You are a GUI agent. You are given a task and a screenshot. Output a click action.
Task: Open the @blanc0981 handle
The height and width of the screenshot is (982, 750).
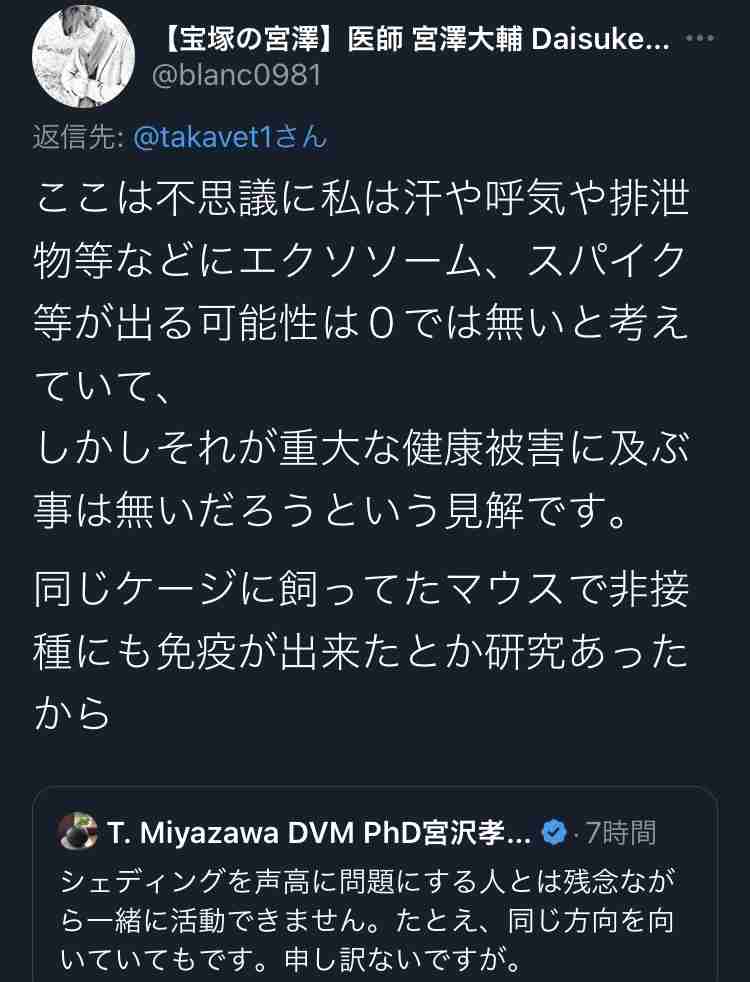click(236, 76)
